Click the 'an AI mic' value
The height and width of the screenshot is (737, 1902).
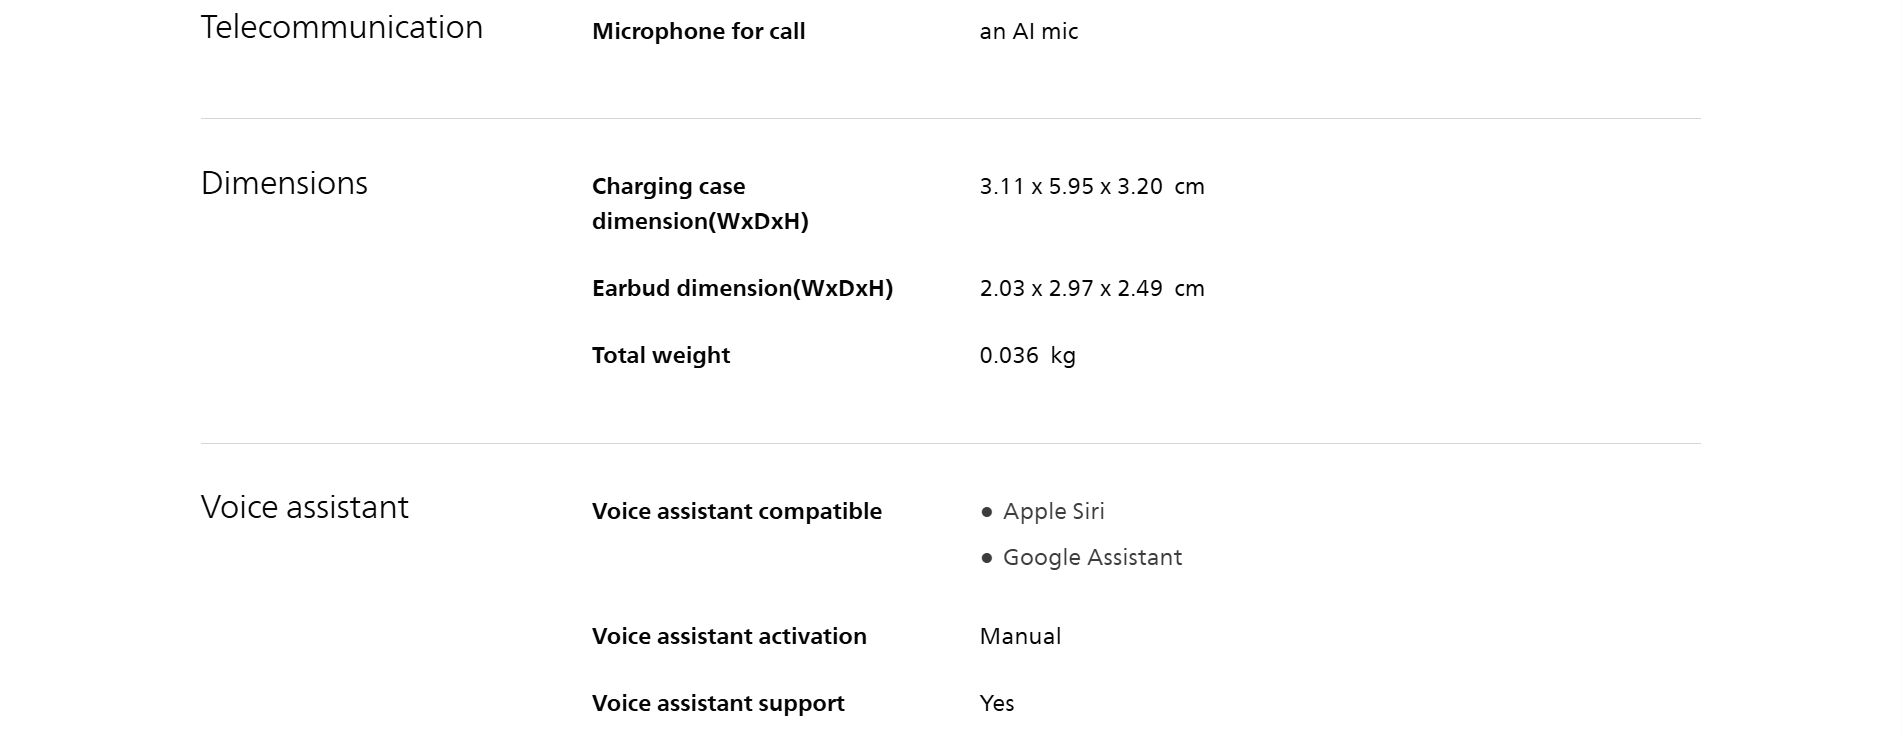click(x=1028, y=31)
